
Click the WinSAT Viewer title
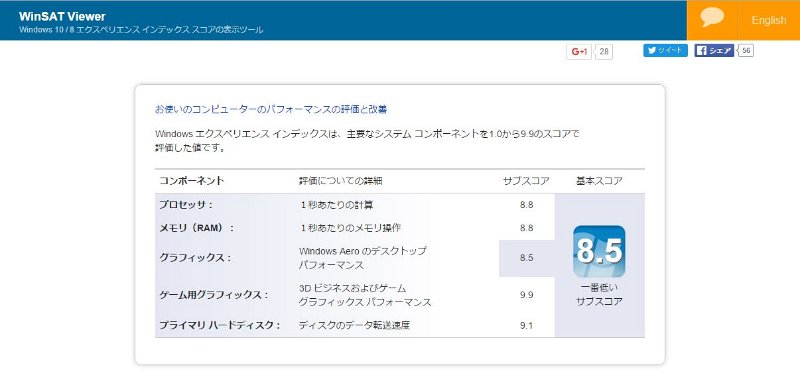tap(62, 16)
